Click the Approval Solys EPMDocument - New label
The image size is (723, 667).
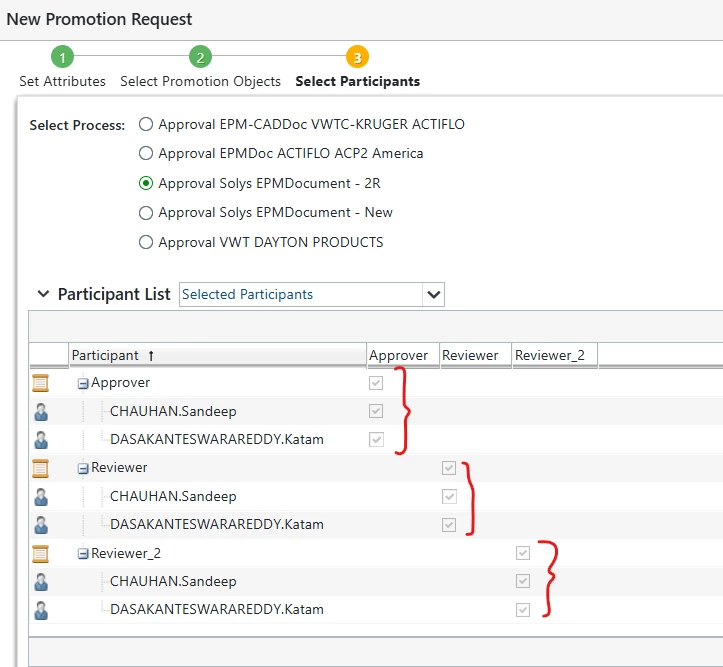[275, 212]
